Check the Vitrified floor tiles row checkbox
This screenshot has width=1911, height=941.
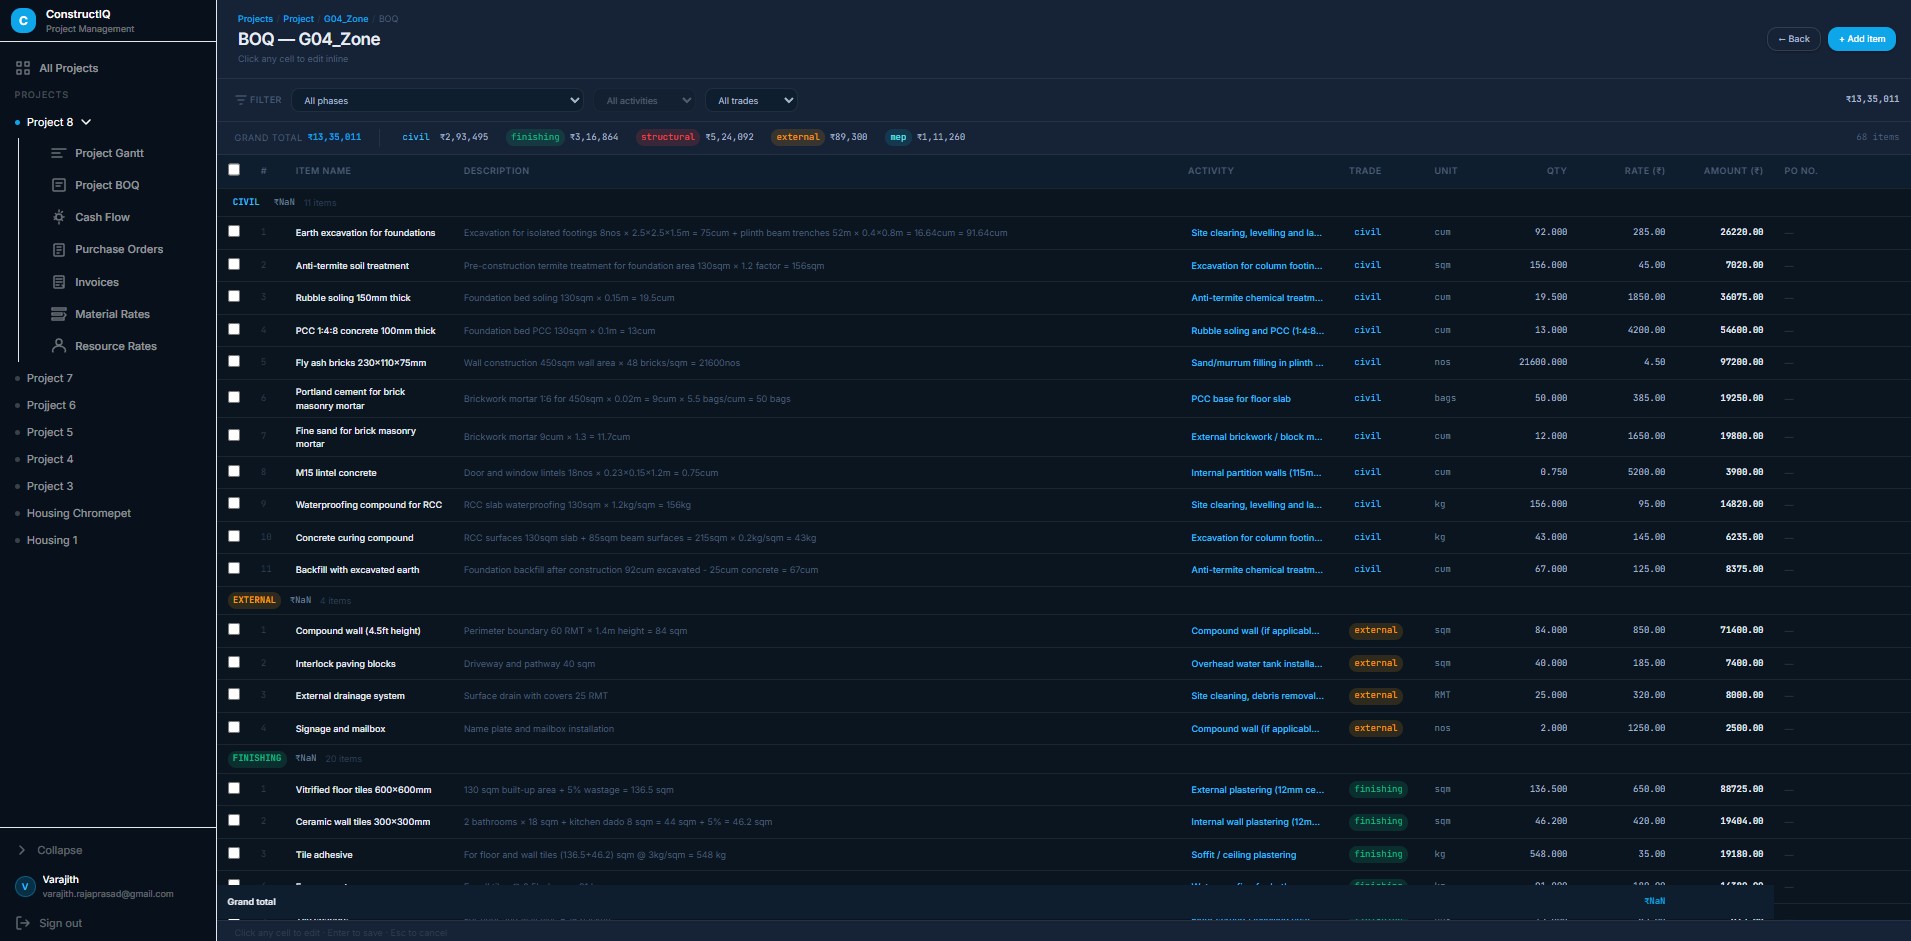(234, 788)
